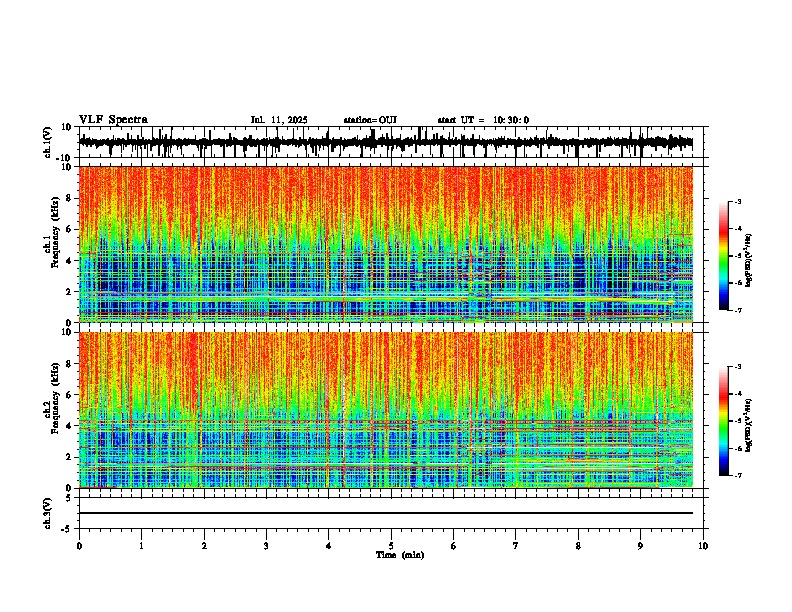Click the ch.1 waveform trace panel
Viewport: 792px width, 612px height.
tap(391, 142)
